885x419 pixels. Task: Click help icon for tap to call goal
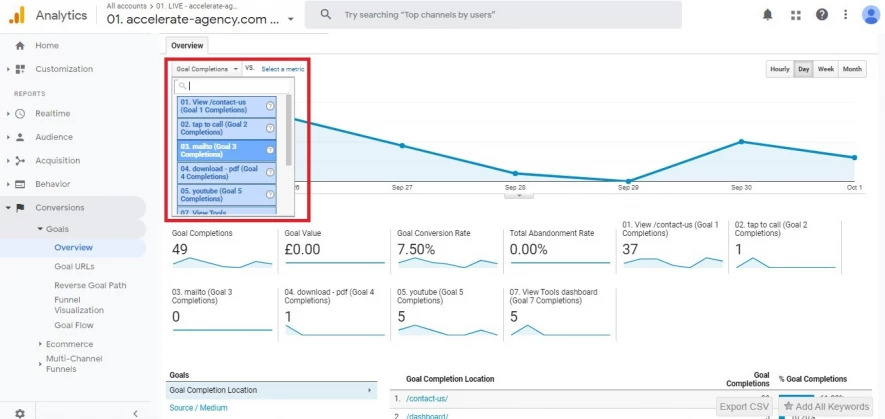pyautogui.click(x=270, y=128)
